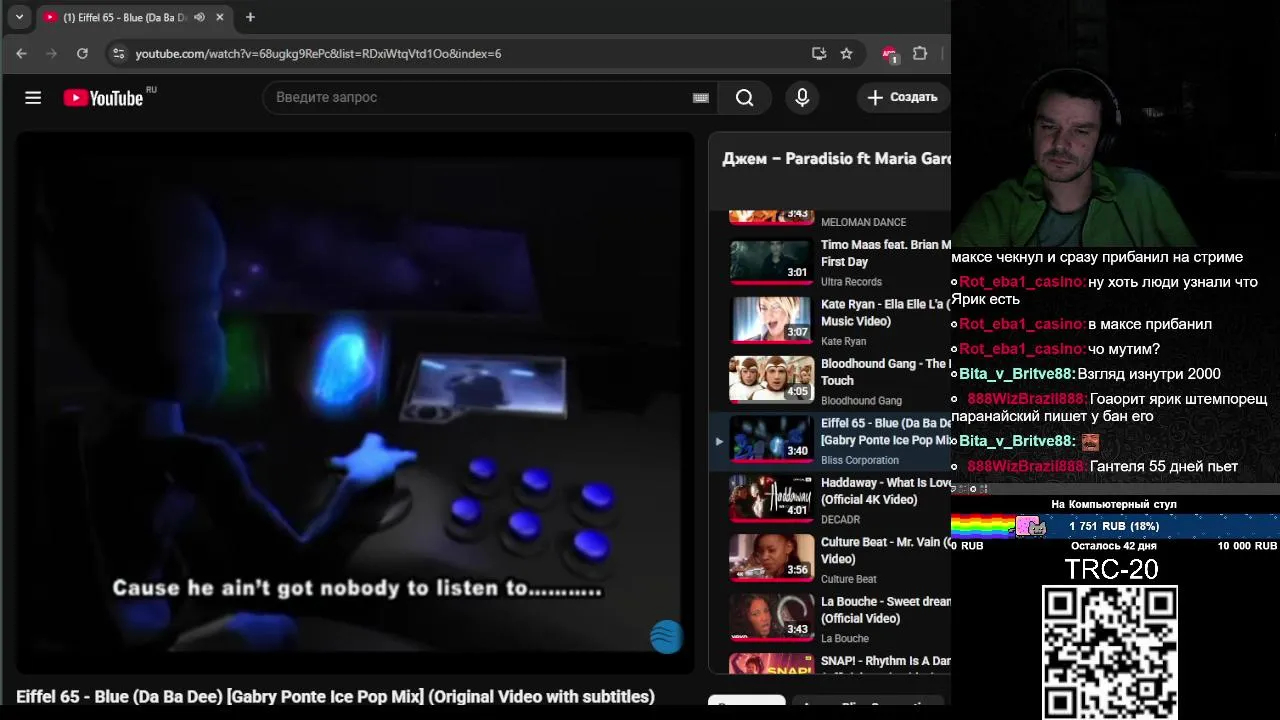
Task: Reload the YouTube page
Action: coord(82,53)
